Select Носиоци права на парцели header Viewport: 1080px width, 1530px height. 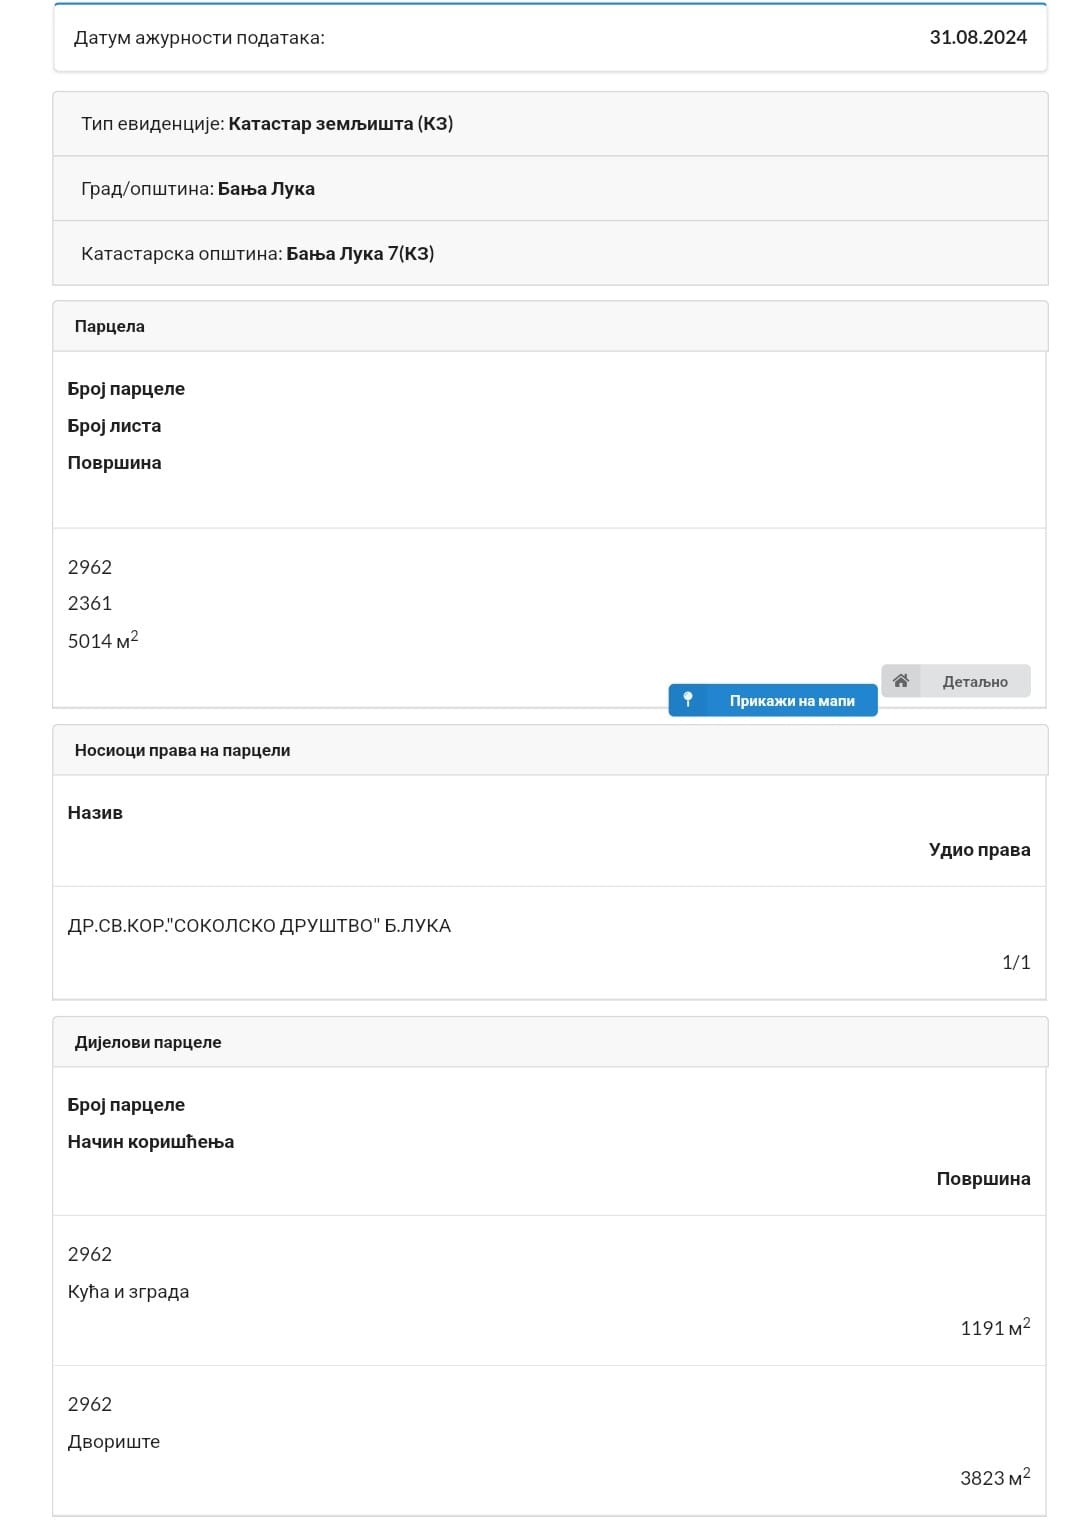click(550, 750)
